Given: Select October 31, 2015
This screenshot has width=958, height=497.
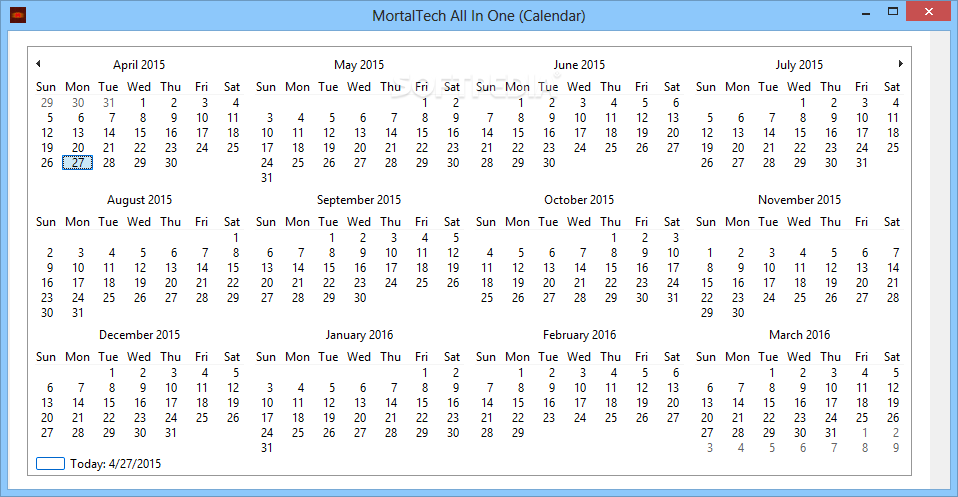Looking at the screenshot, I should tap(673, 298).
